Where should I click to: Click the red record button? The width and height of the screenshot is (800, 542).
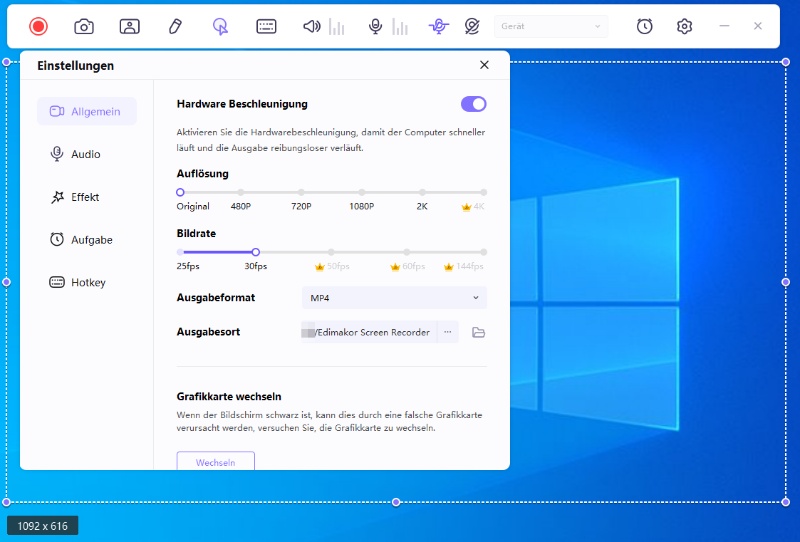pos(38,27)
